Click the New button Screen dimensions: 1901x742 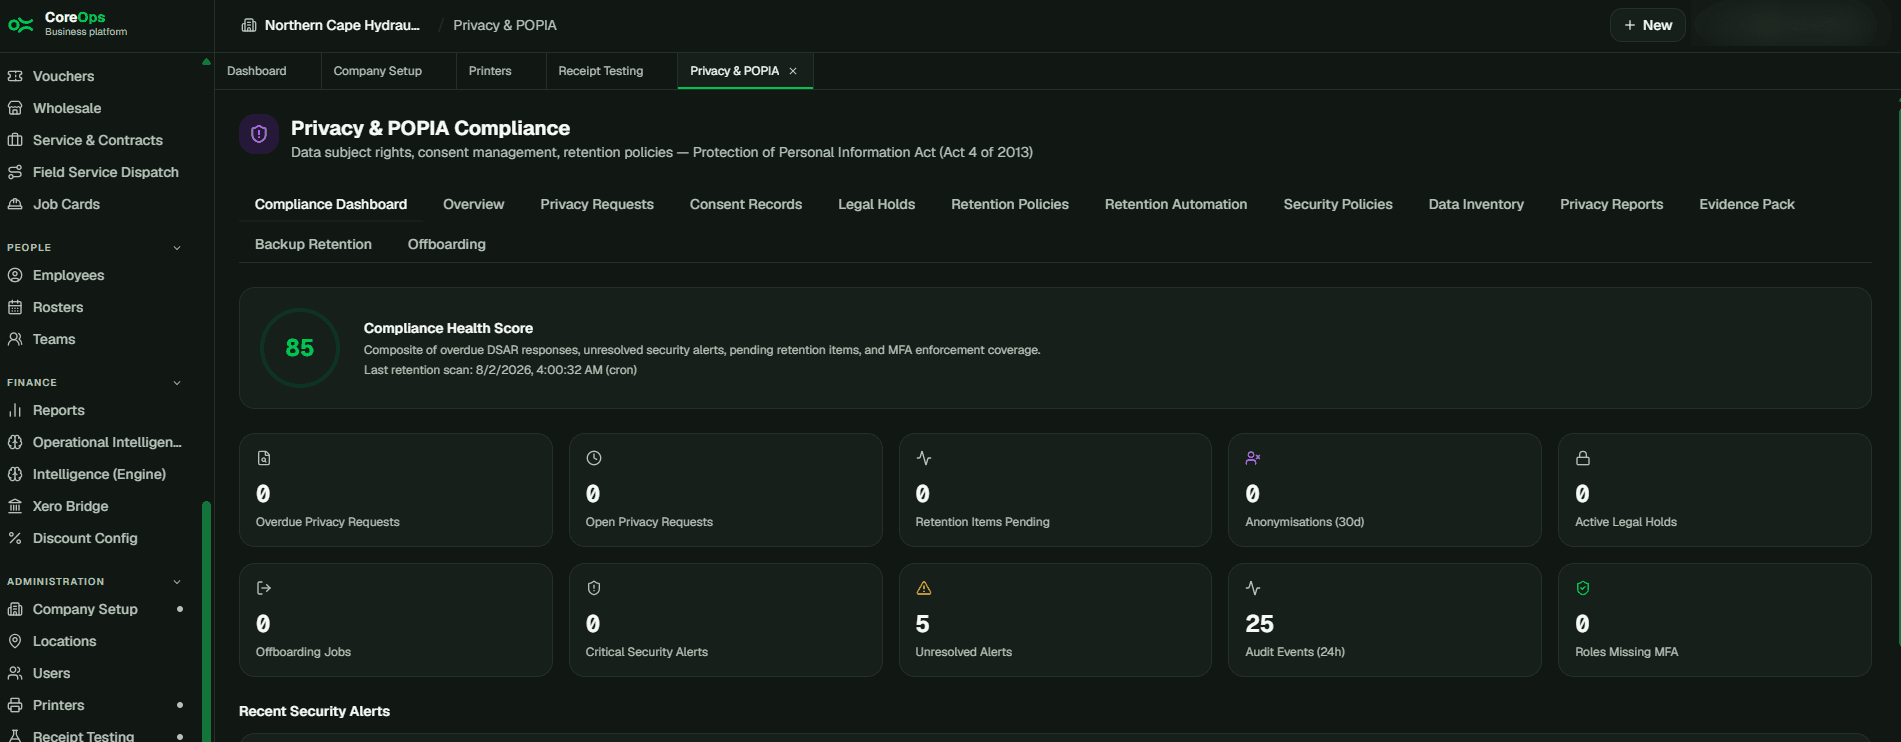1647,25
